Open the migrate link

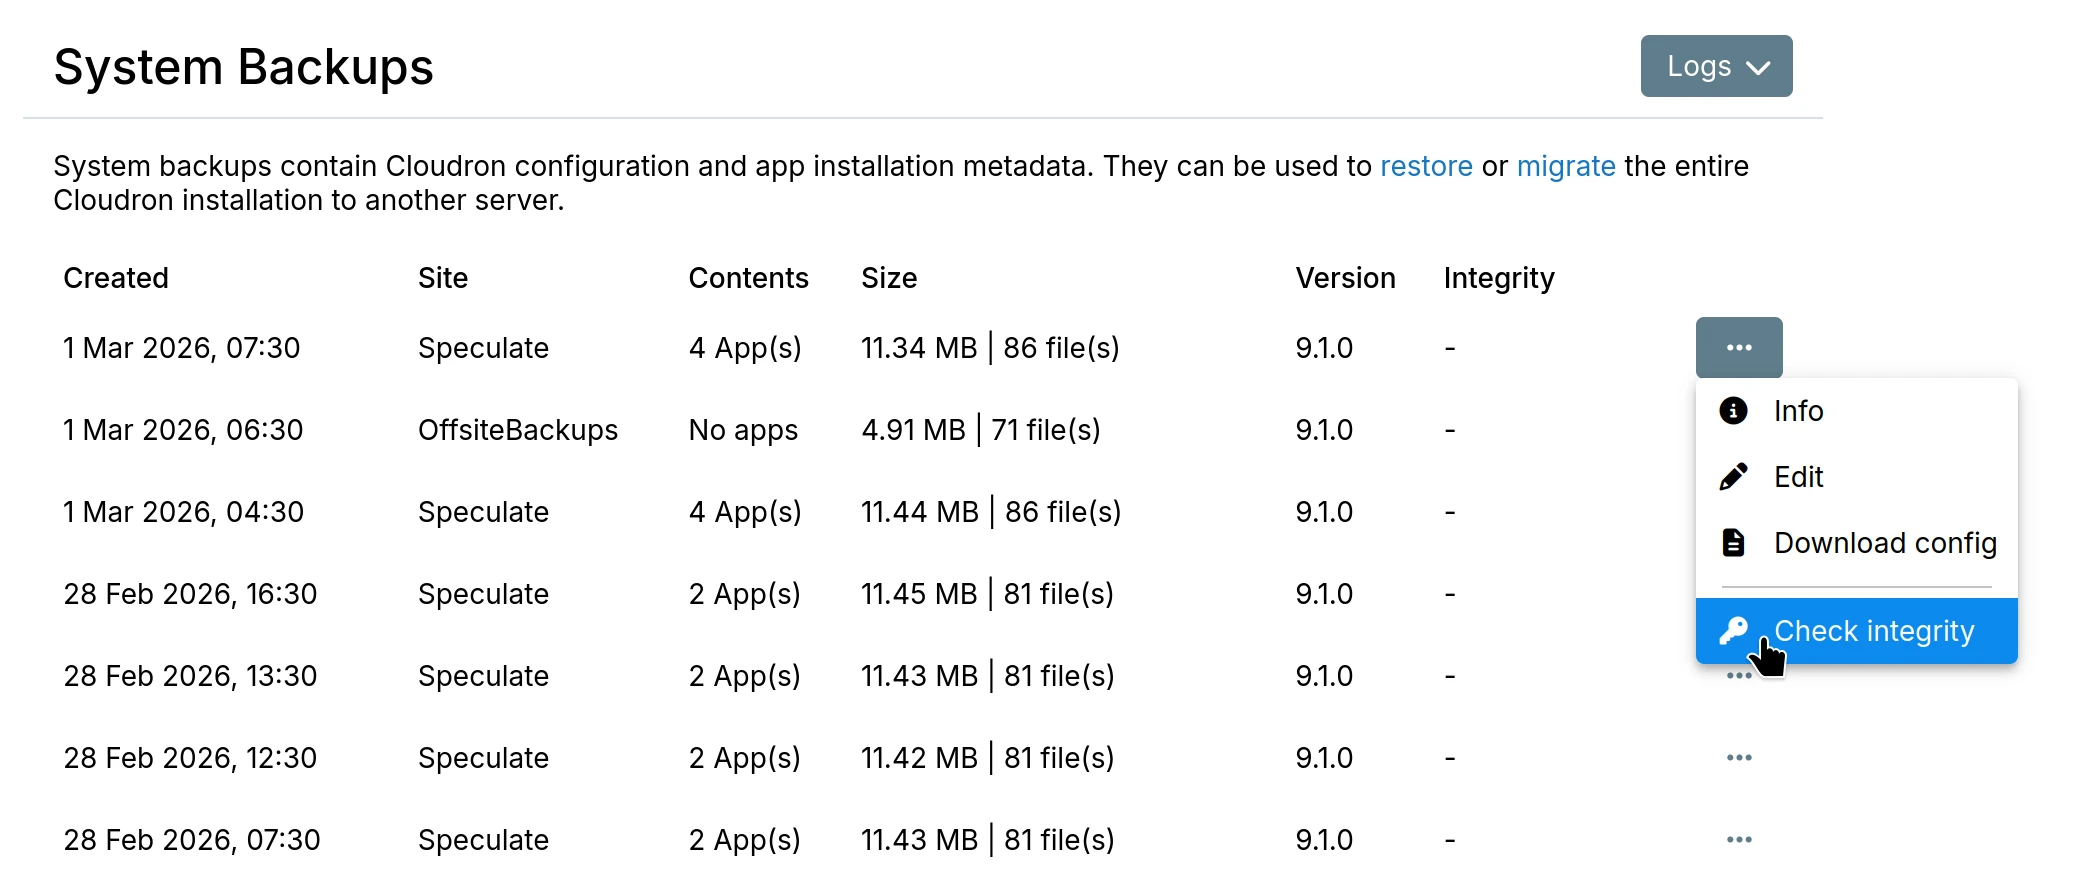(x=1565, y=166)
